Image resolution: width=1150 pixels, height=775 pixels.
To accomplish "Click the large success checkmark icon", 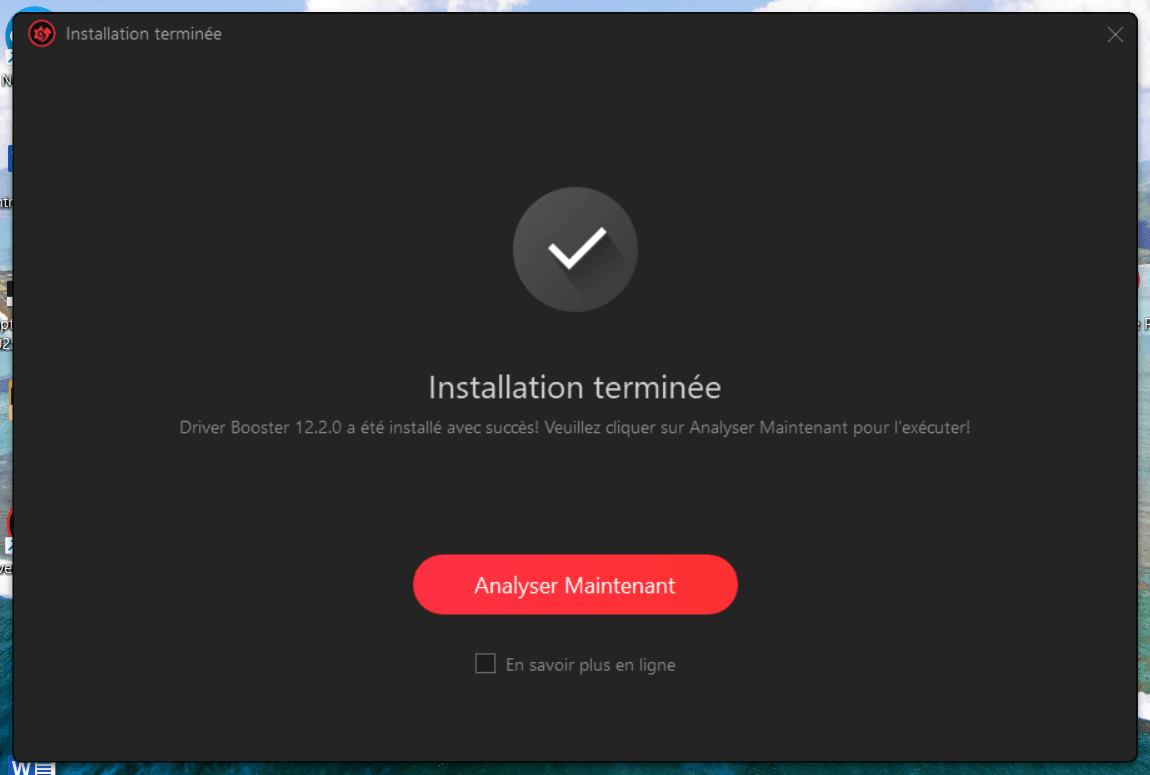I will pyautogui.click(x=575, y=249).
